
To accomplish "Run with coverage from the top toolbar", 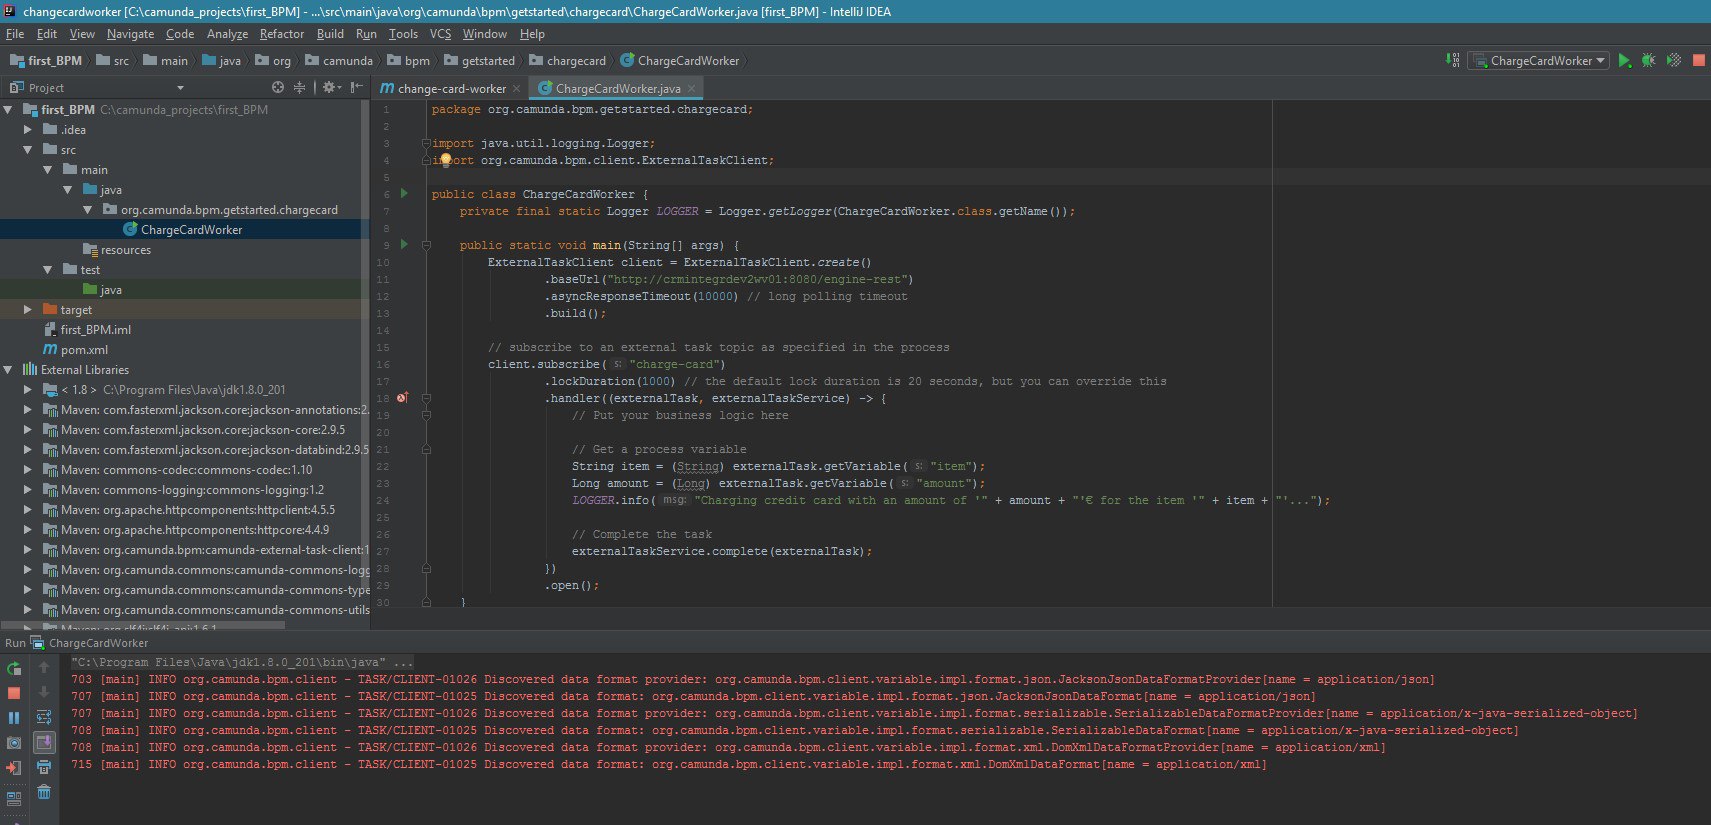I will click(x=1674, y=61).
